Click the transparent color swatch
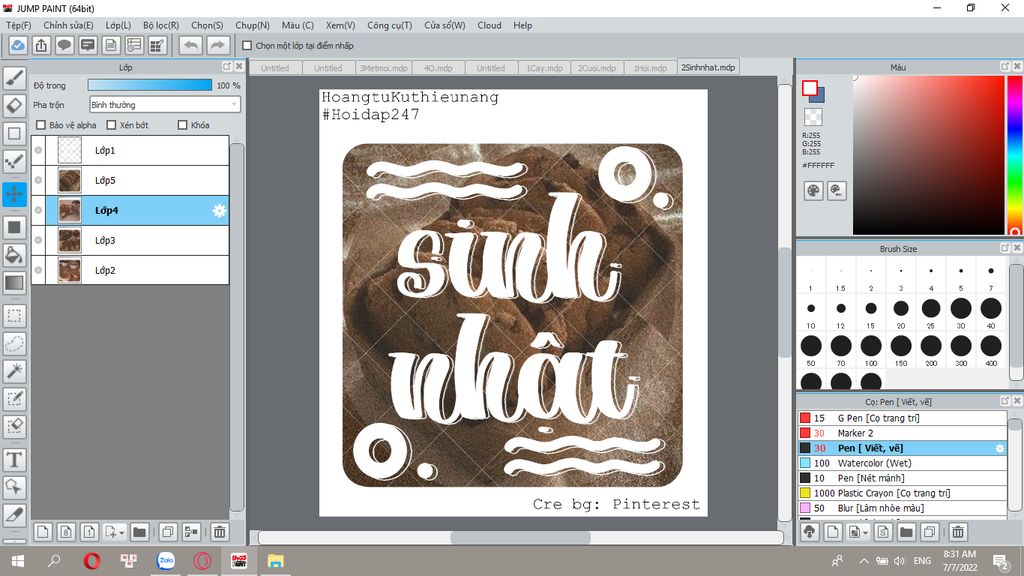The image size is (1024, 576). click(x=813, y=117)
